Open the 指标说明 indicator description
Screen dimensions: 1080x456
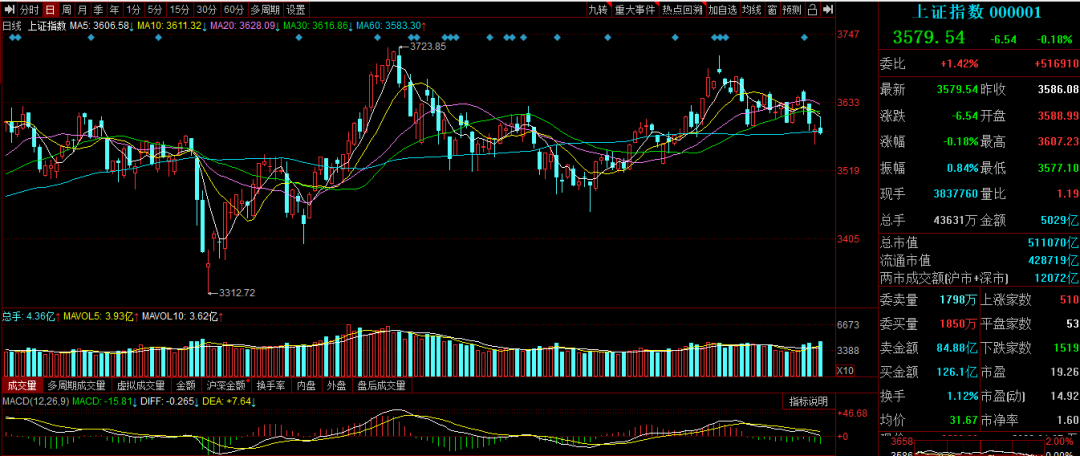point(809,402)
